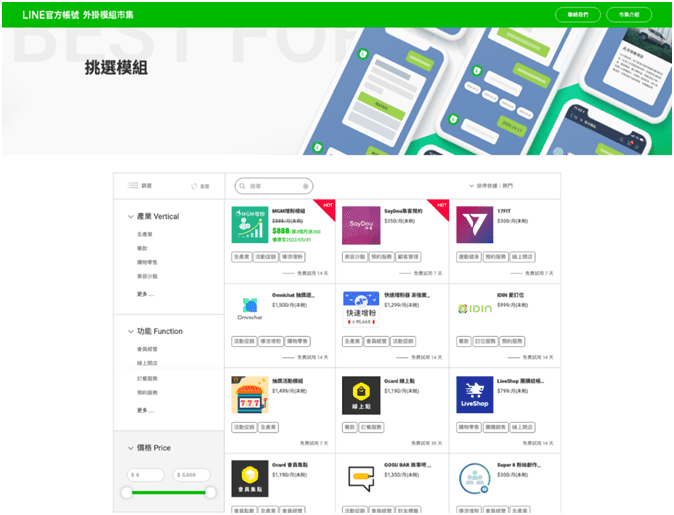Expand more Vertical options via 更多
Viewport: 674px width, 515px height.
coord(145,294)
